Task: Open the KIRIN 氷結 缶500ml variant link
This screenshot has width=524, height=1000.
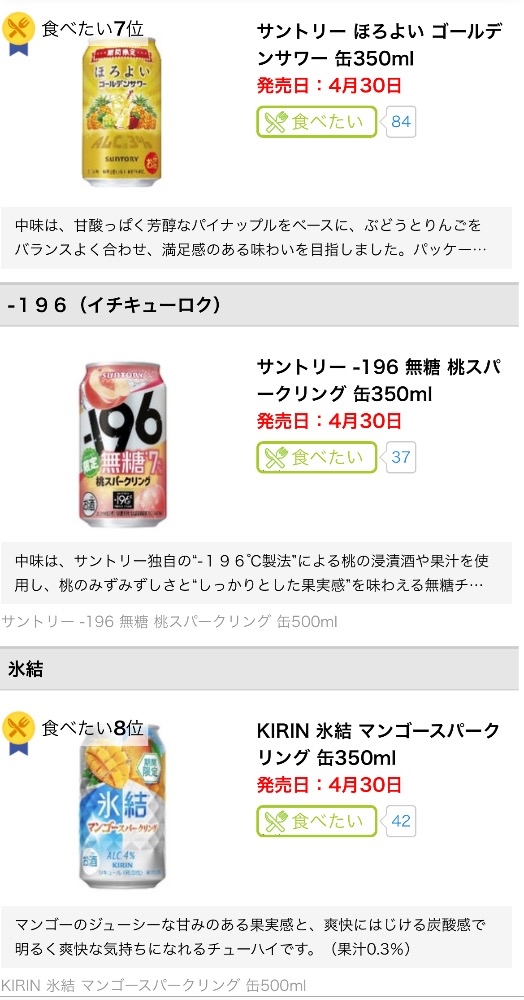Action: (154, 985)
